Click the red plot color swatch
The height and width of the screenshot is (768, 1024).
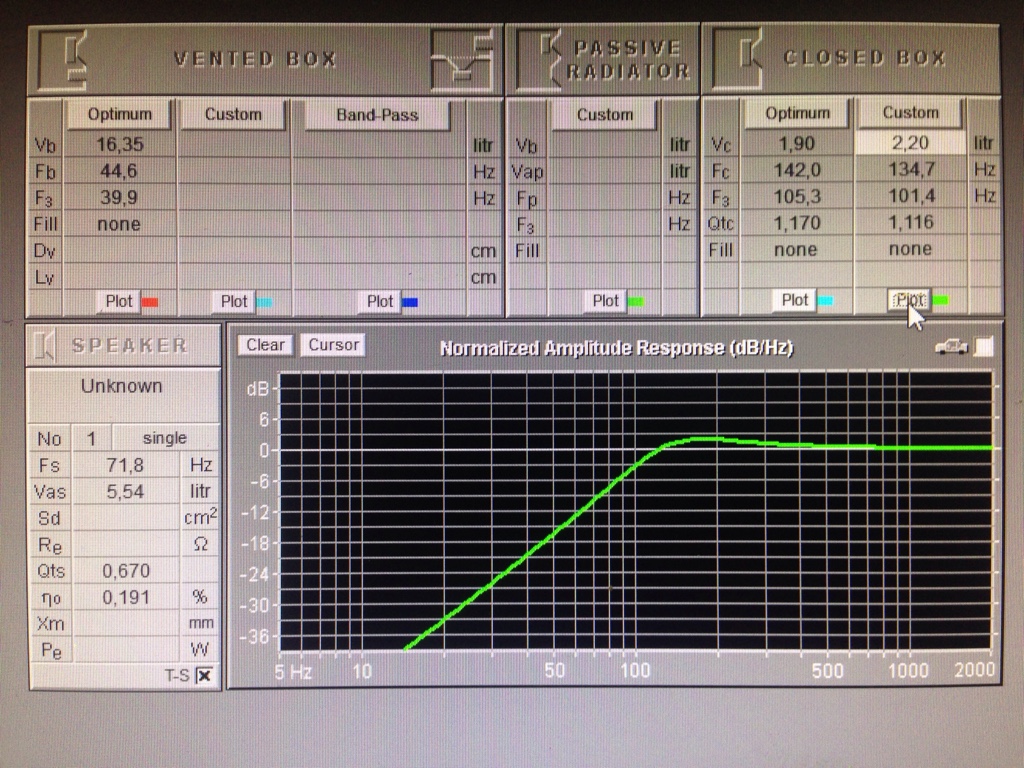tap(150, 302)
